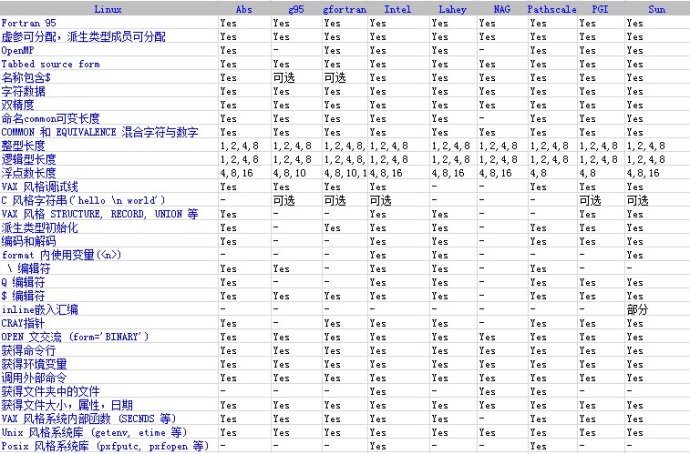Select the 获得命令行 row label
Screen dimensions: 690x454
click(29, 350)
